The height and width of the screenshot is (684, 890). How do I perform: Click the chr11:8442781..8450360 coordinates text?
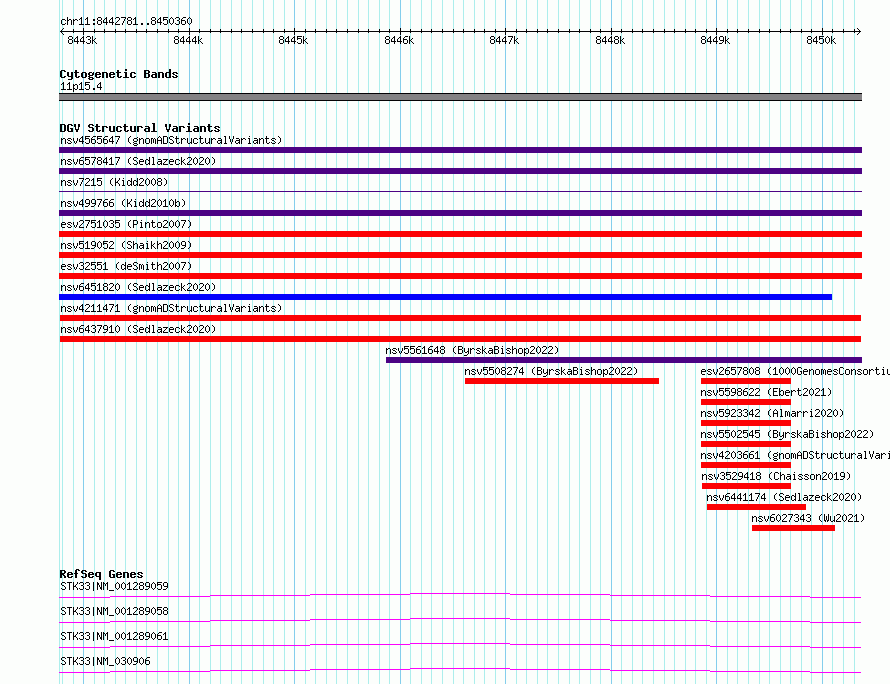tap(126, 22)
